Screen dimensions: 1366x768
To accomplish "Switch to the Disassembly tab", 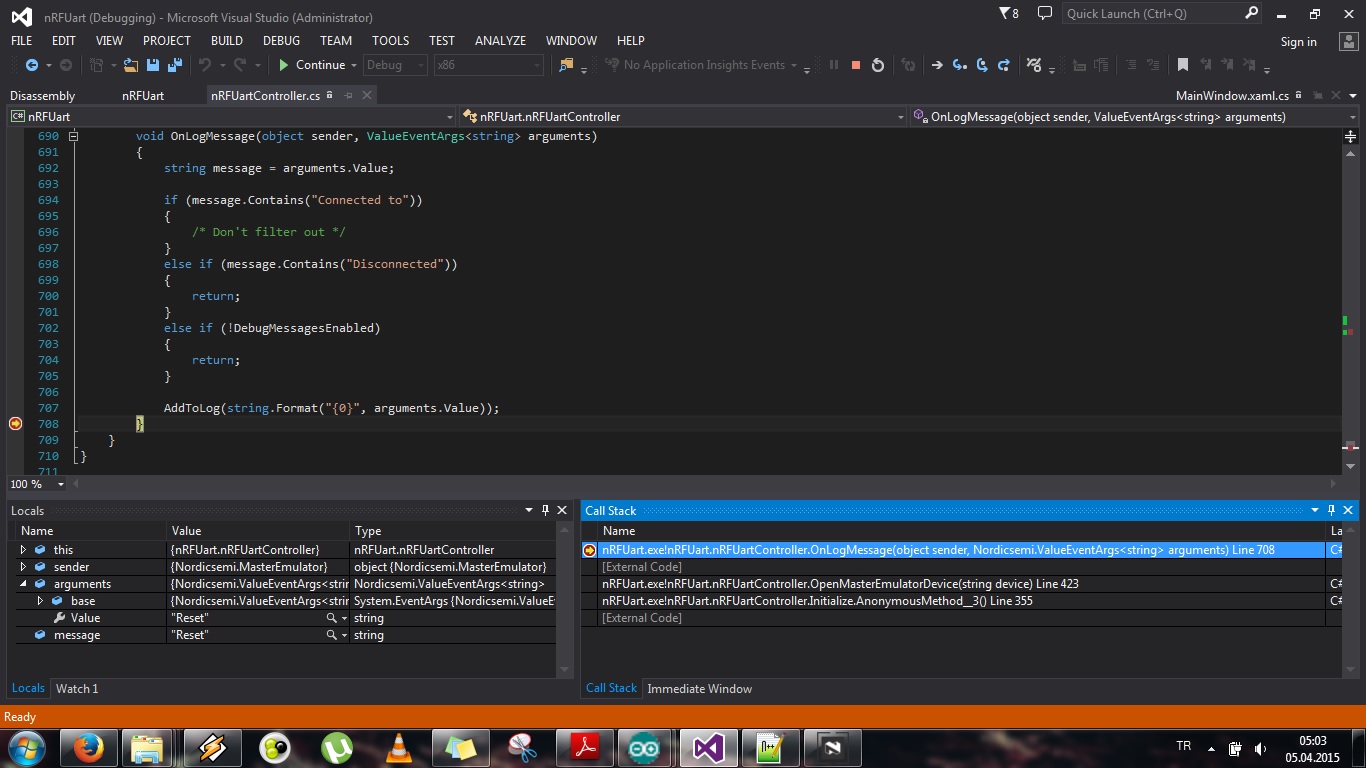I will point(43,96).
